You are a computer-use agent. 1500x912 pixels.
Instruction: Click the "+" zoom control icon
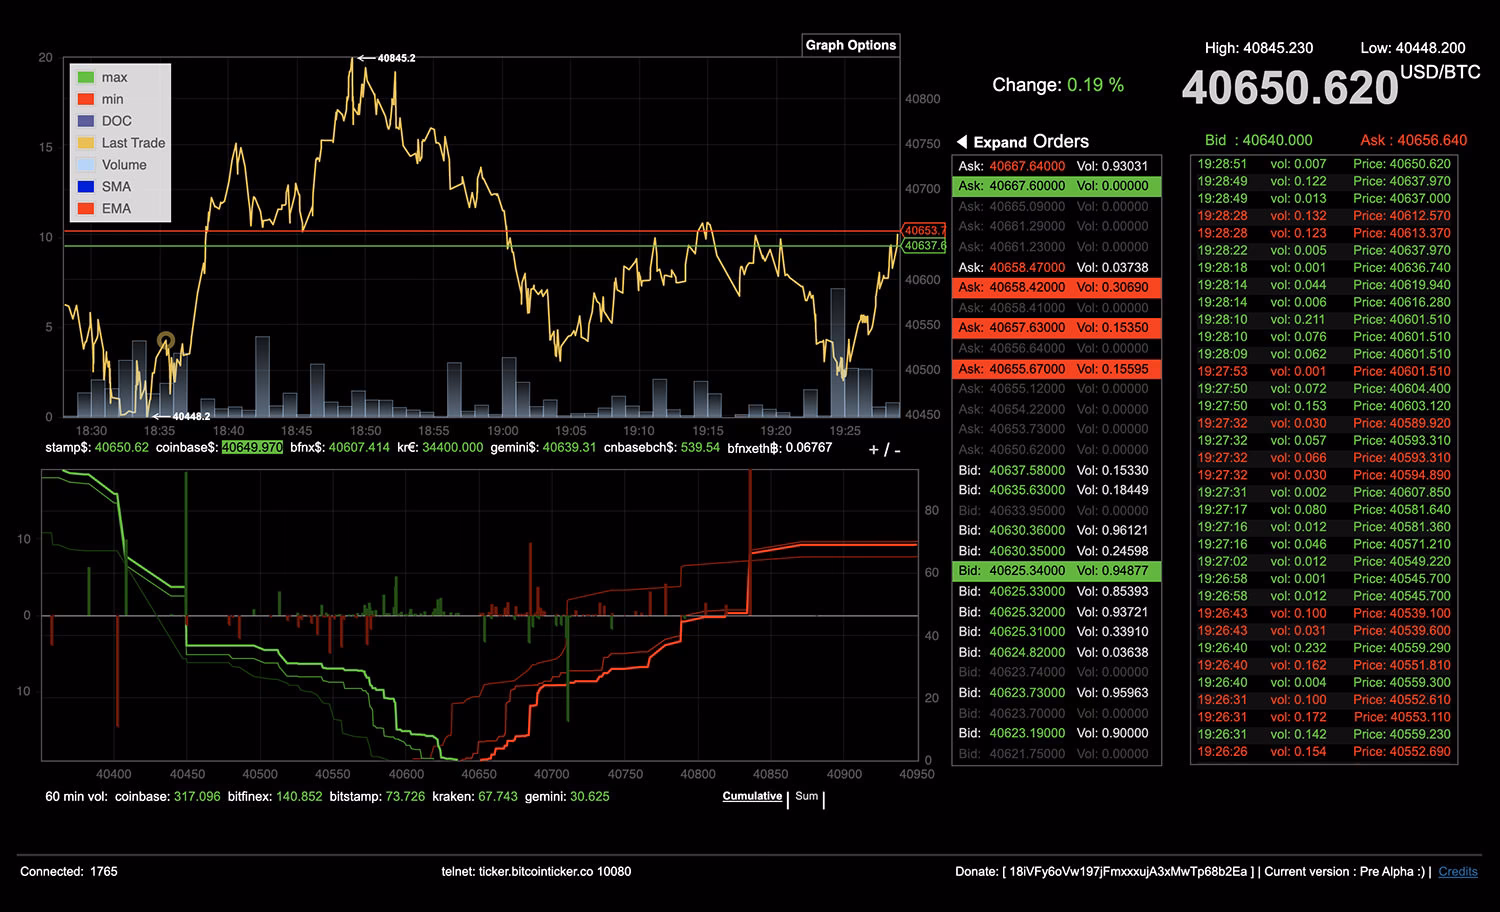click(874, 450)
